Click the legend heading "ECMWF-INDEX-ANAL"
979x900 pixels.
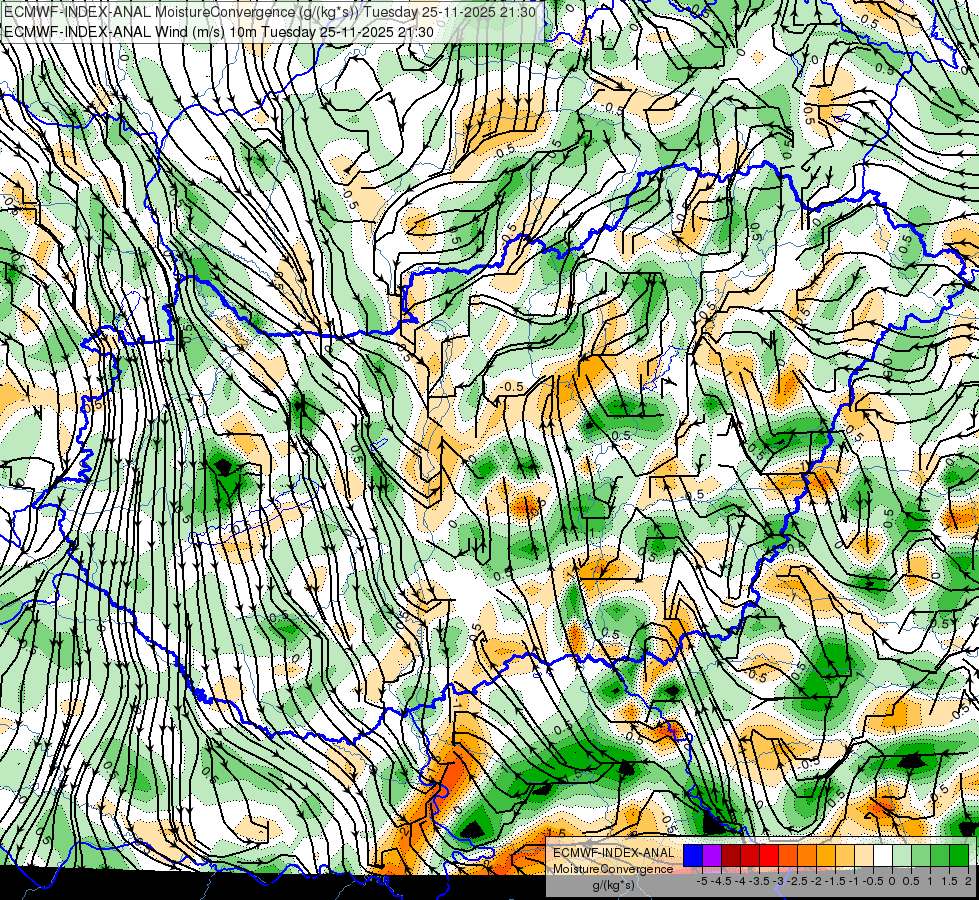[x=614, y=853]
